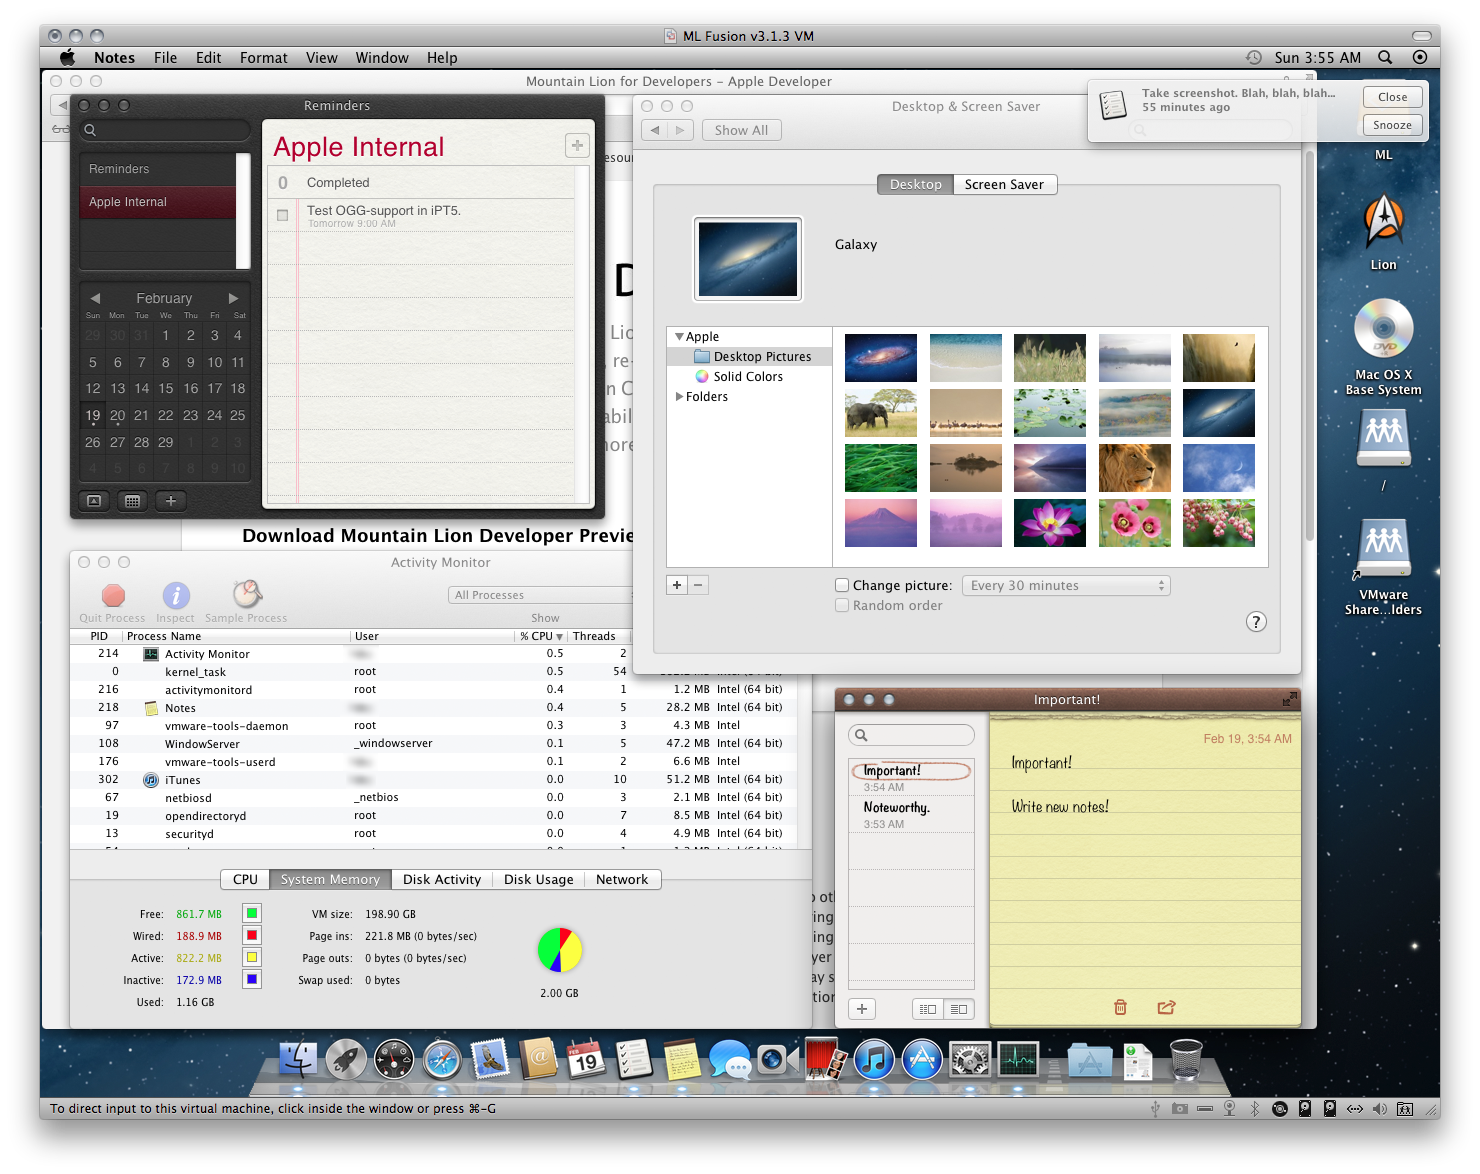Open System Preferences gear in Dock
This screenshot has height=1174, width=1480.
(970, 1060)
